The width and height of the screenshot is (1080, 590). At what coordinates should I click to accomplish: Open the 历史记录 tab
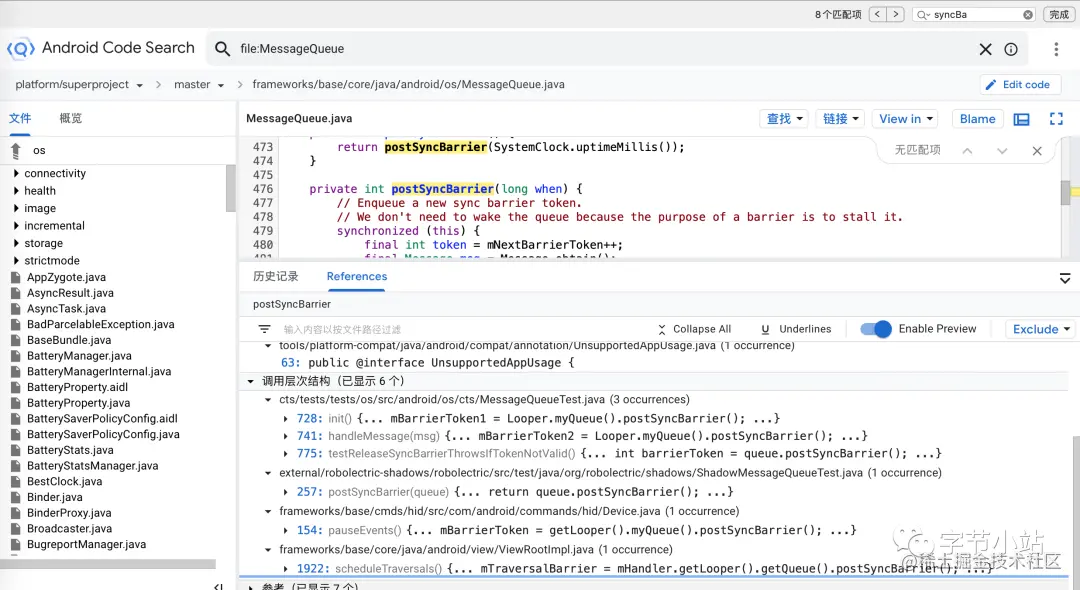coord(276,276)
